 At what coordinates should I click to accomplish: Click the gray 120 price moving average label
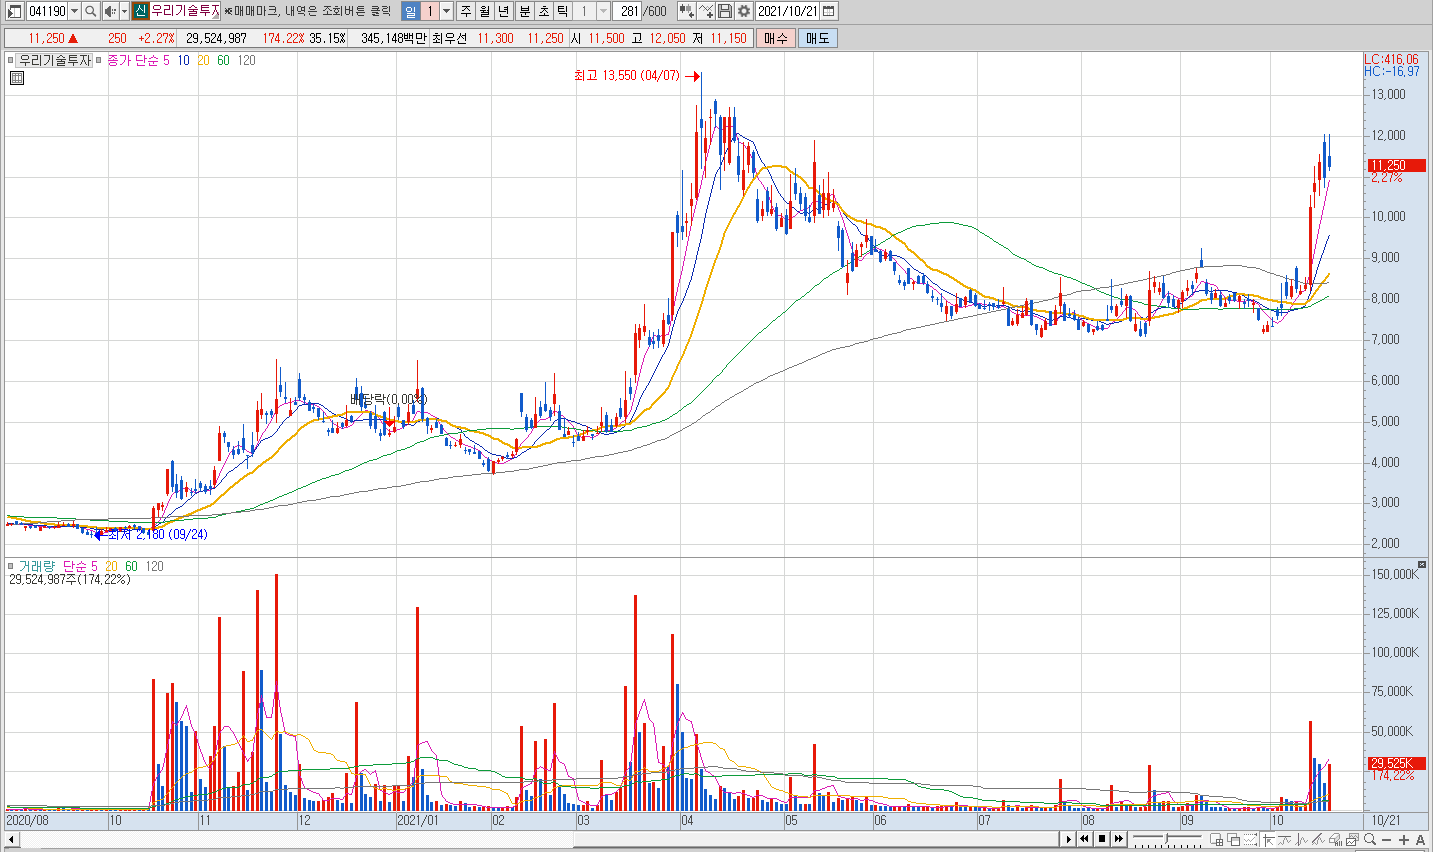(246, 60)
